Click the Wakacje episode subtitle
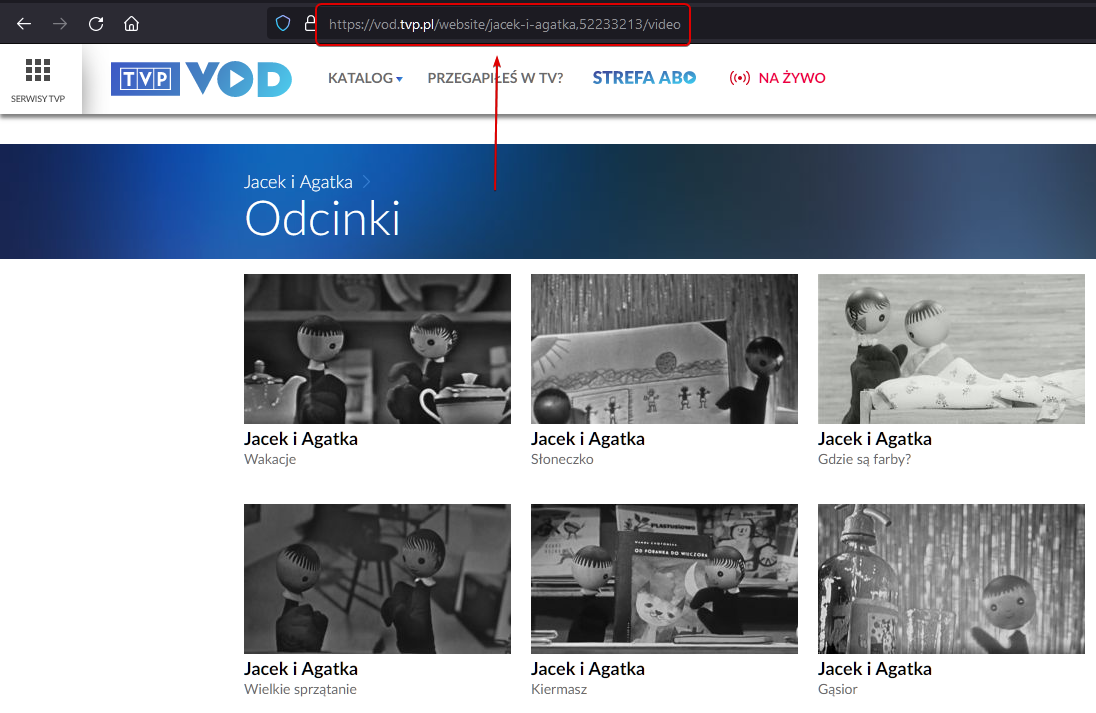Viewport: 1096px width, 713px height. [270, 460]
